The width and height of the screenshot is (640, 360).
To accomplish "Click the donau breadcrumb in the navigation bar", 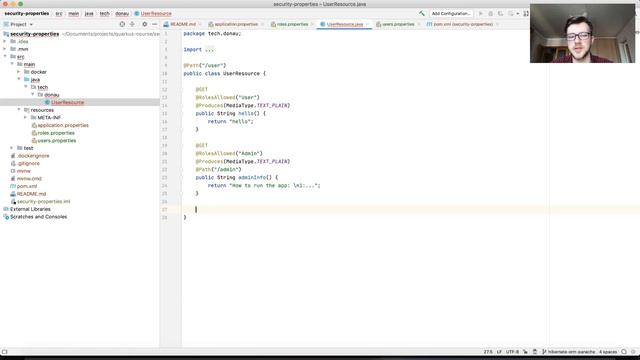I will click(x=122, y=13).
